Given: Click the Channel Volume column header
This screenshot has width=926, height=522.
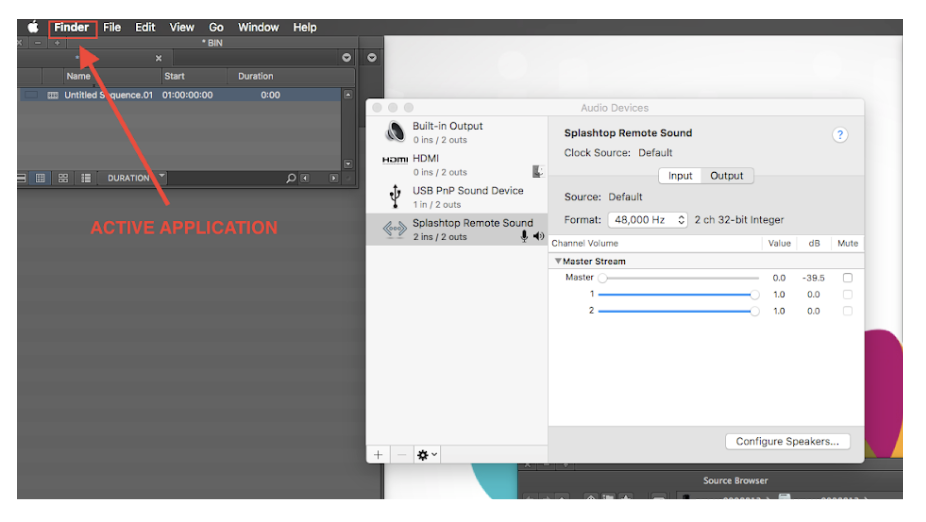Looking at the screenshot, I should tap(585, 243).
